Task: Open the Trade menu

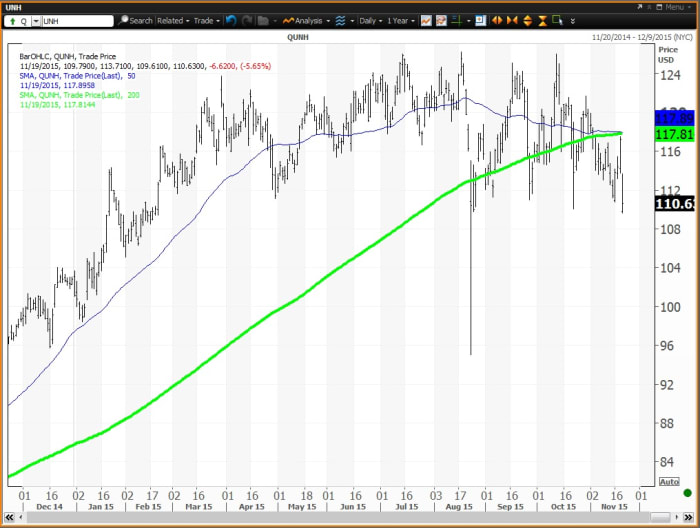Action: coord(206,20)
